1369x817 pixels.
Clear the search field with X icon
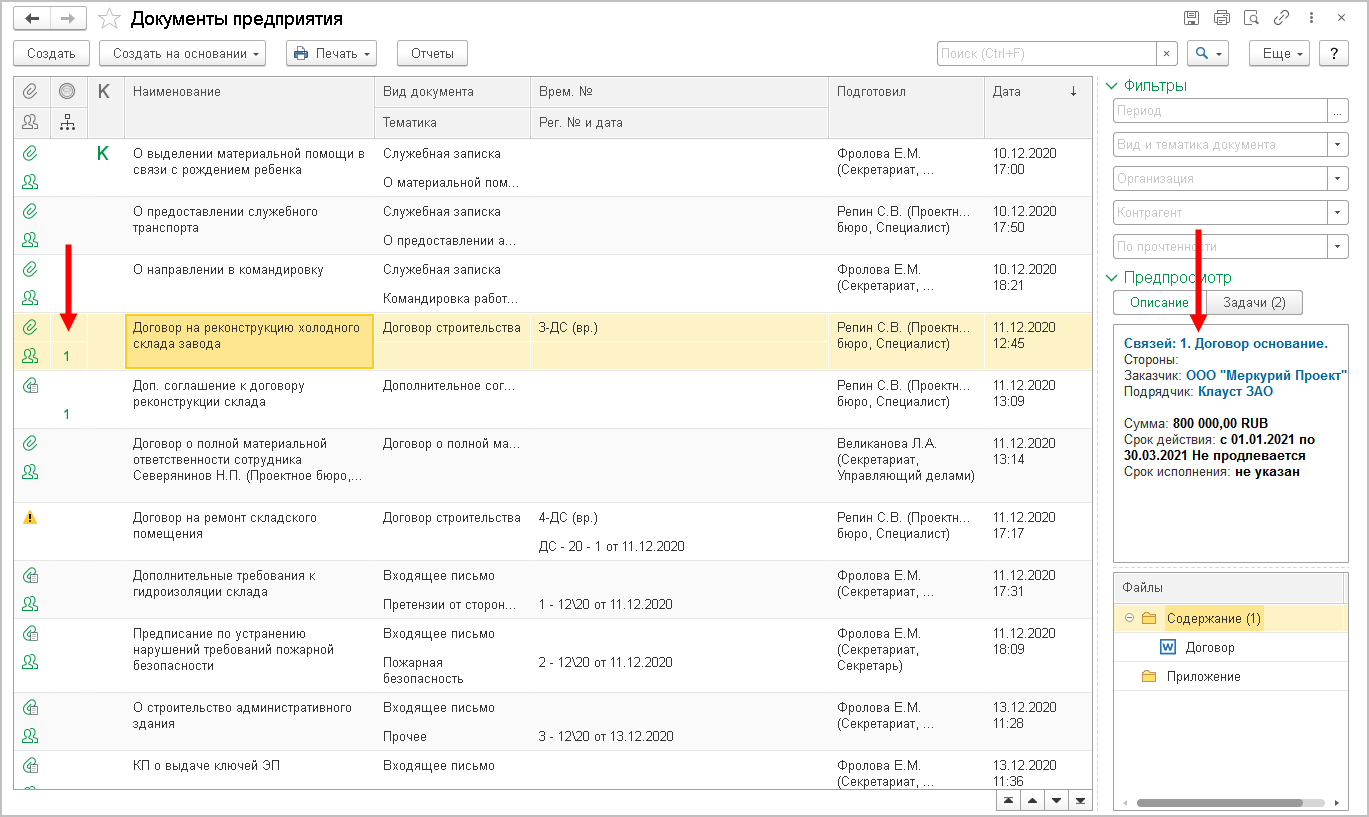[x=1167, y=54]
